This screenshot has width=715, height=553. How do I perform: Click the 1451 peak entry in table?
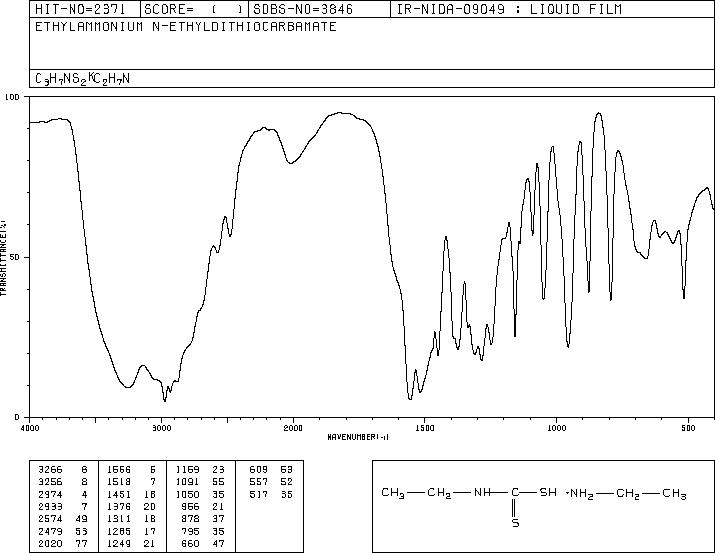coord(119,494)
